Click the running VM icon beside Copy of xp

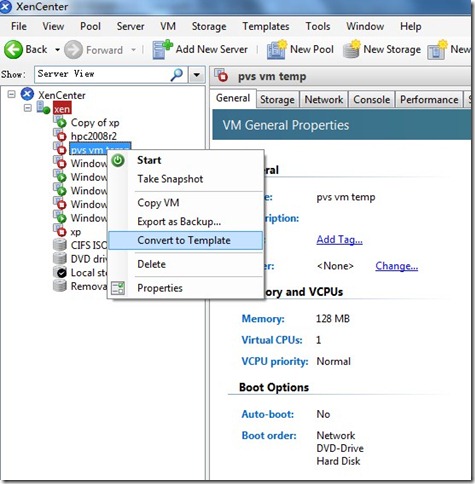pyautogui.click(x=60, y=122)
